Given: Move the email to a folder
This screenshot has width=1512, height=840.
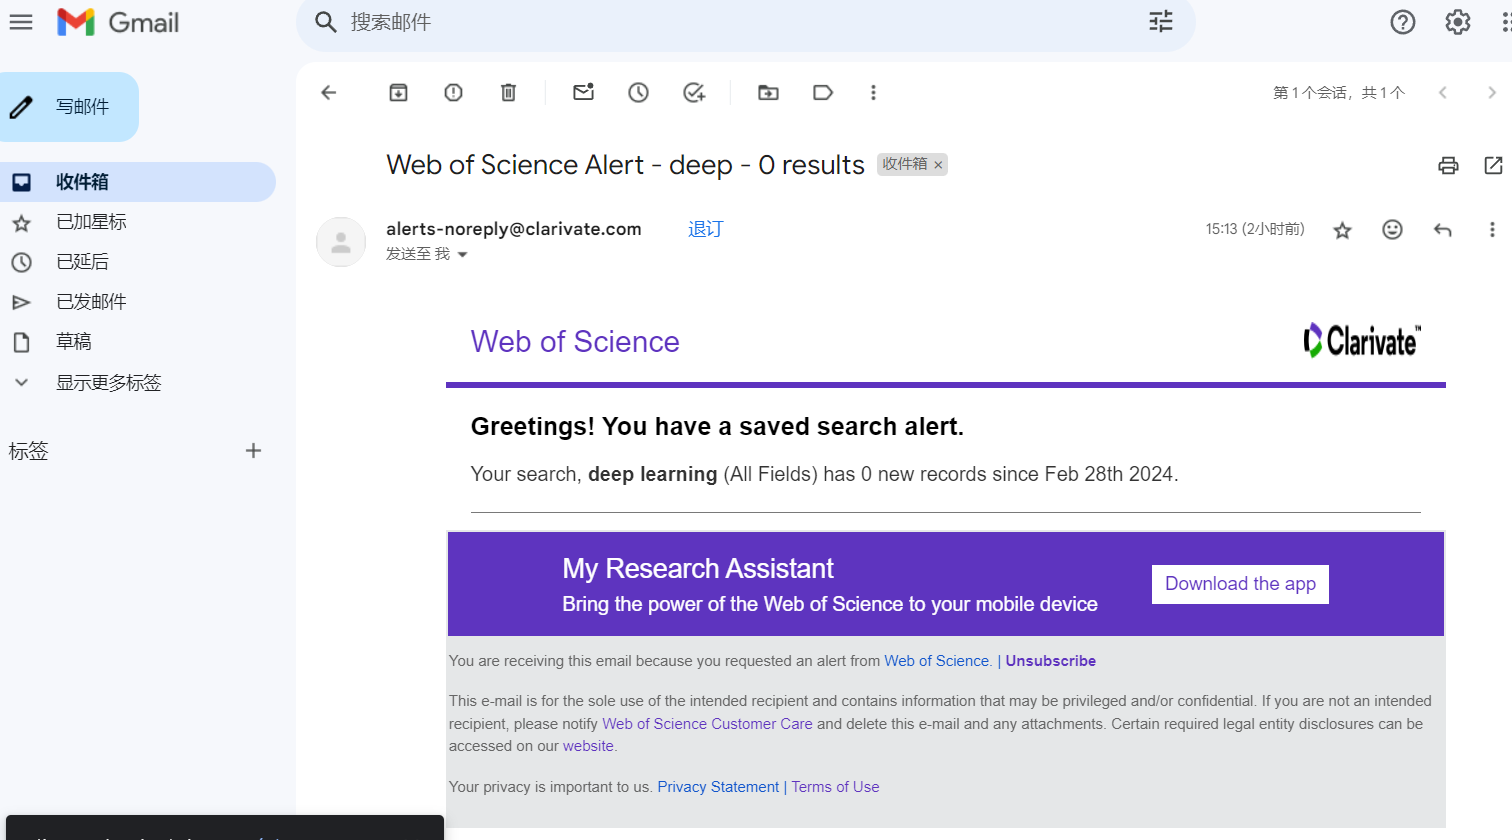Looking at the screenshot, I should (x=768, y=93).
